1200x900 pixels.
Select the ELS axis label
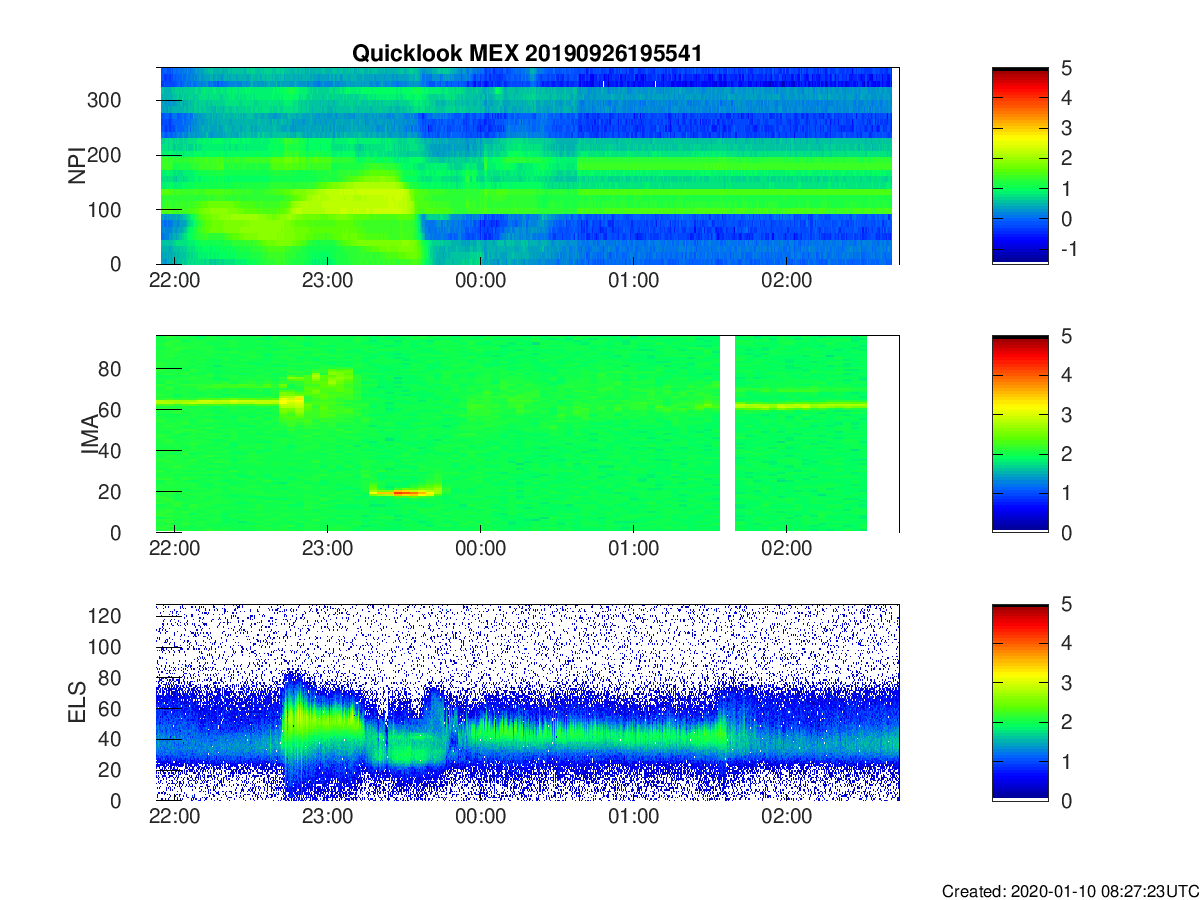pos(77,702)
